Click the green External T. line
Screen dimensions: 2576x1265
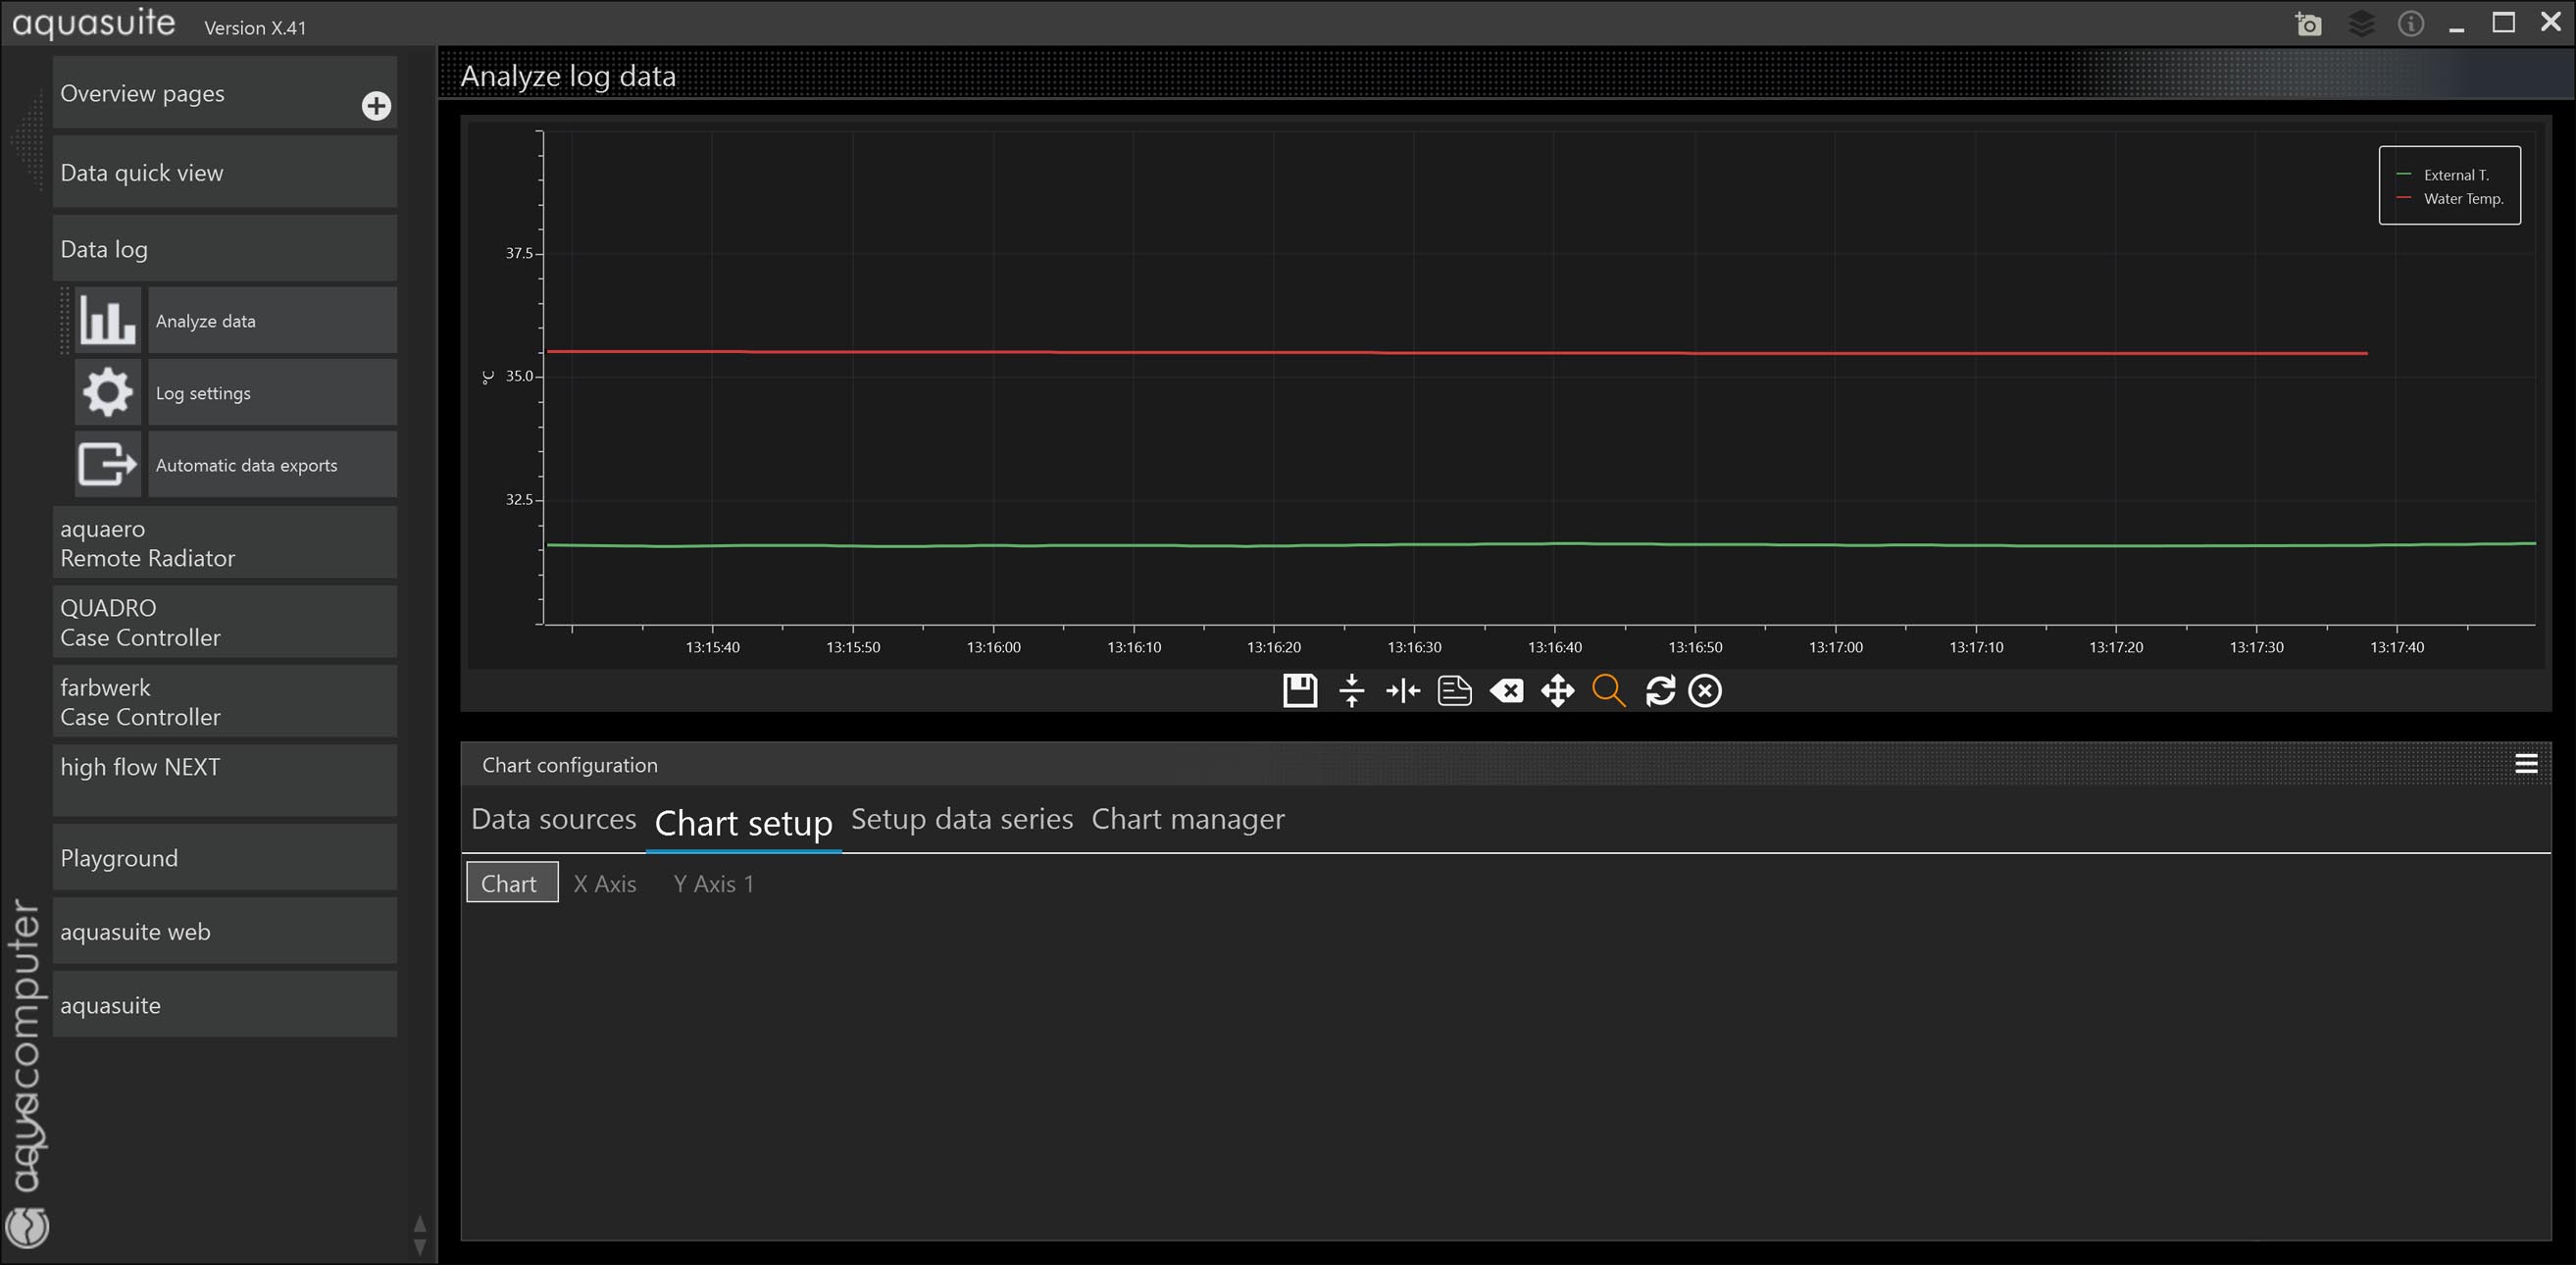point(1540,545)
